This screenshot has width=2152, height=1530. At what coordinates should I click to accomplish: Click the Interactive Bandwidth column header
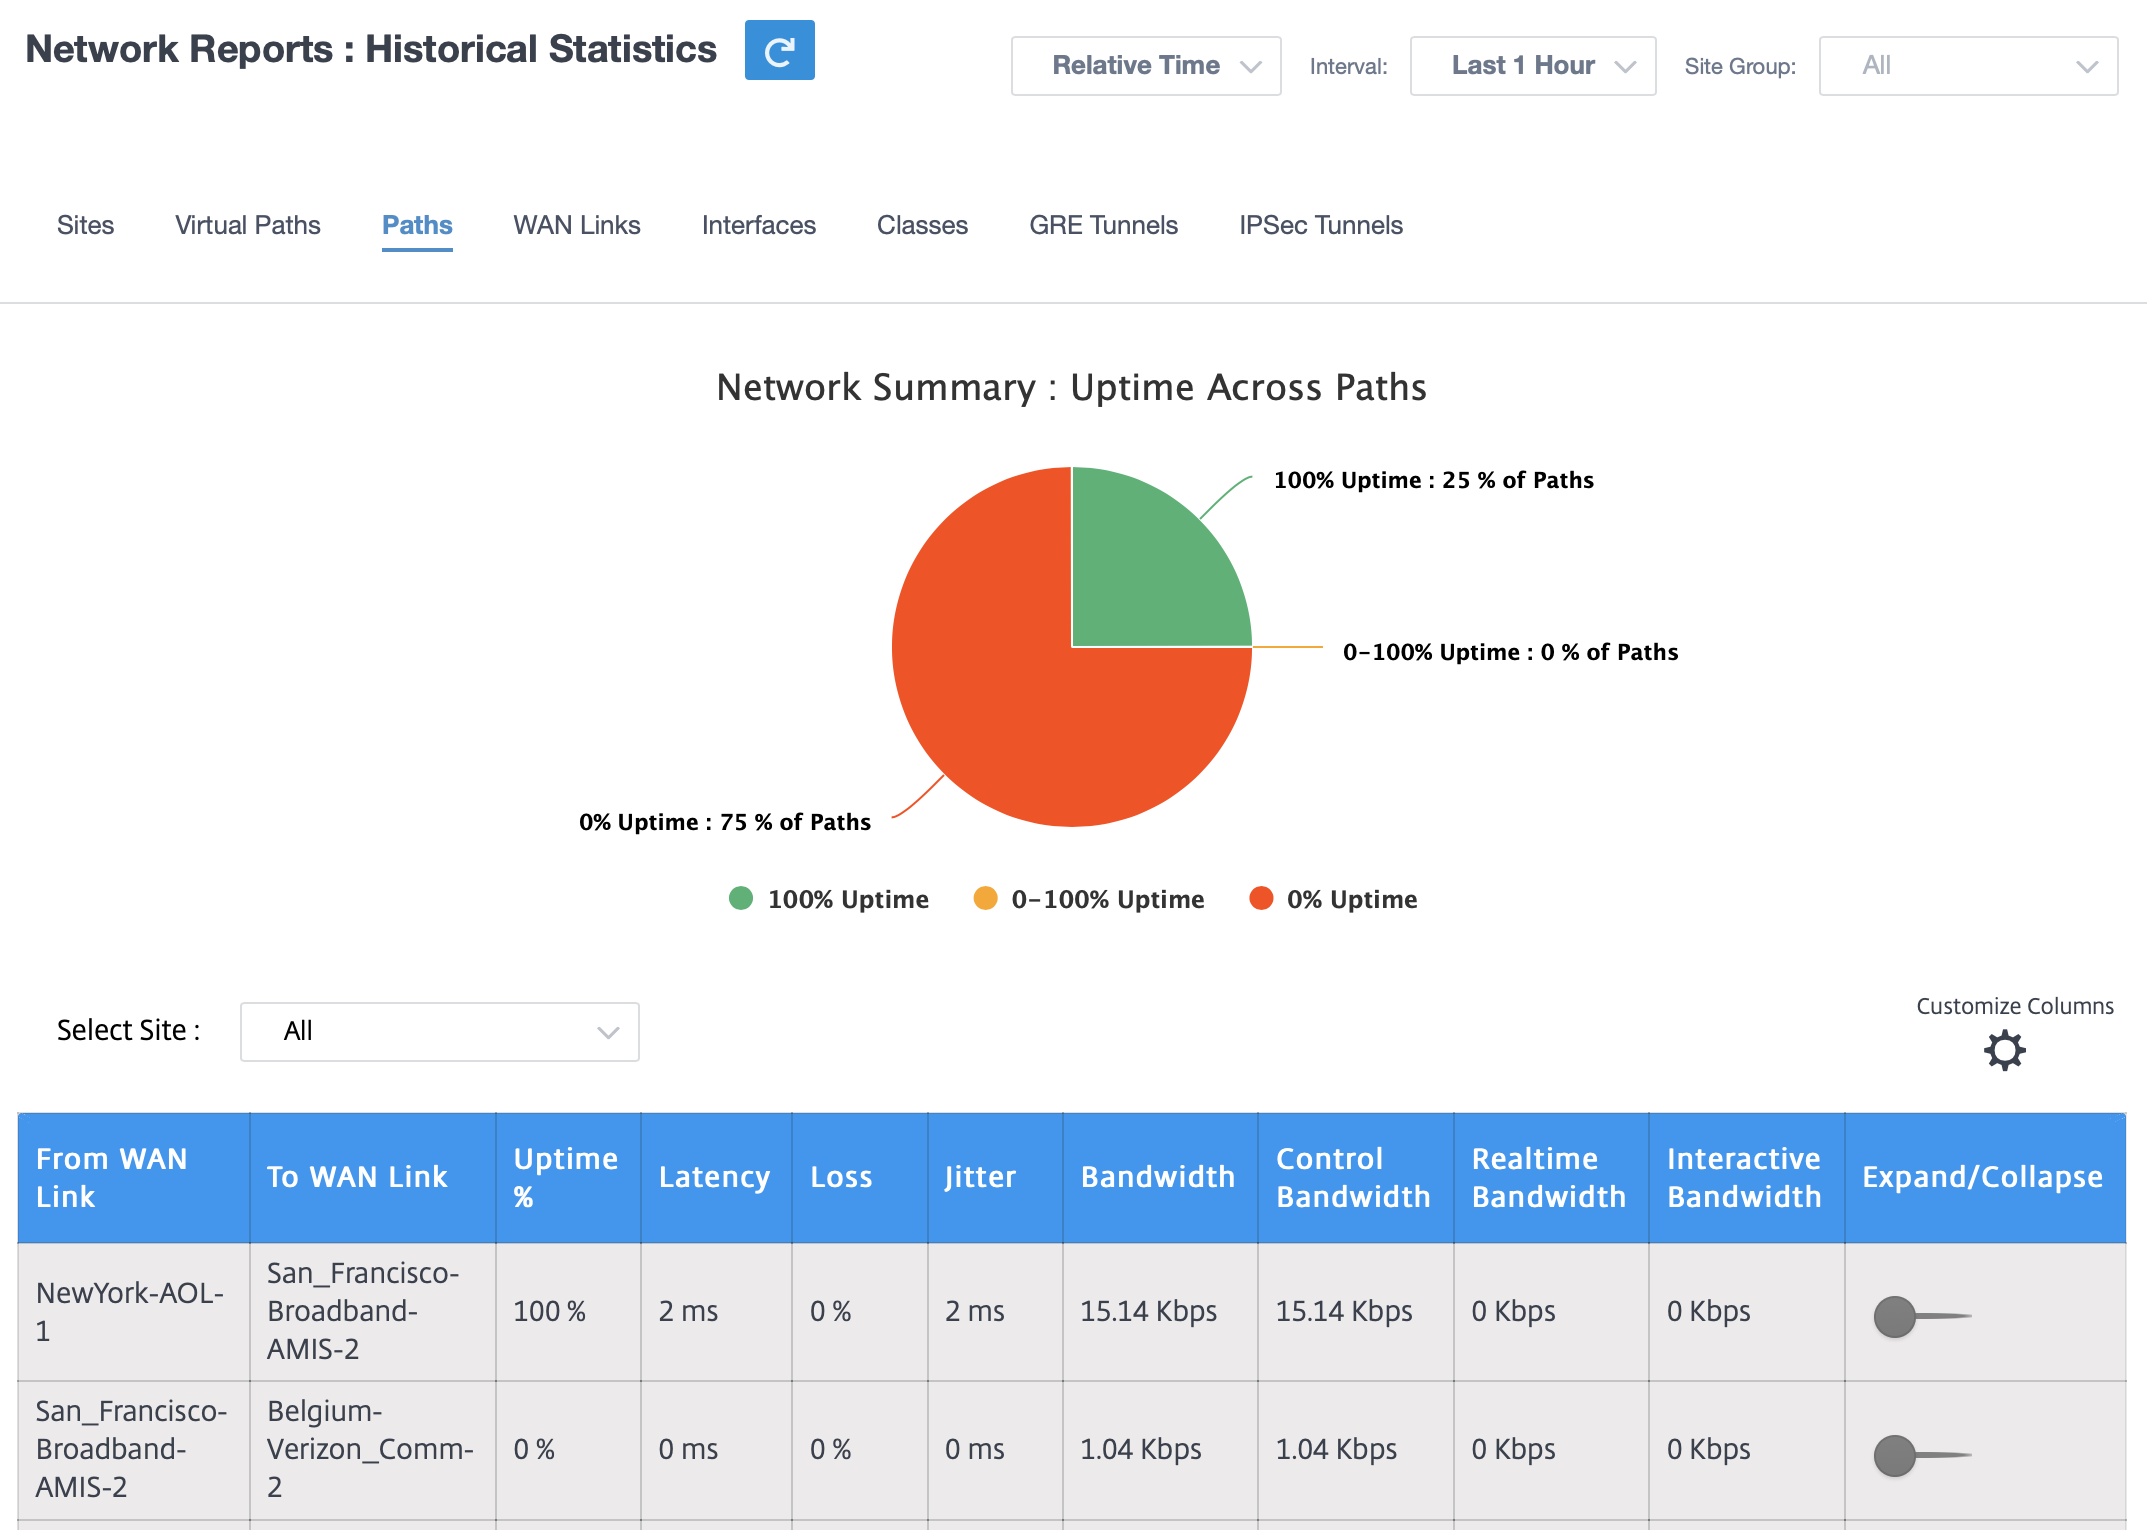pos(1747,1178)
